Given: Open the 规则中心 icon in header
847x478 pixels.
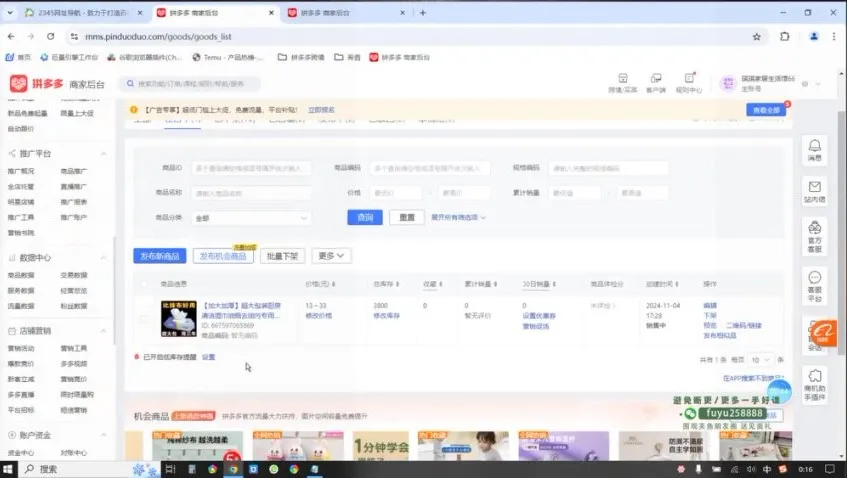Looking at the screenshot, I should coord(688,81).
